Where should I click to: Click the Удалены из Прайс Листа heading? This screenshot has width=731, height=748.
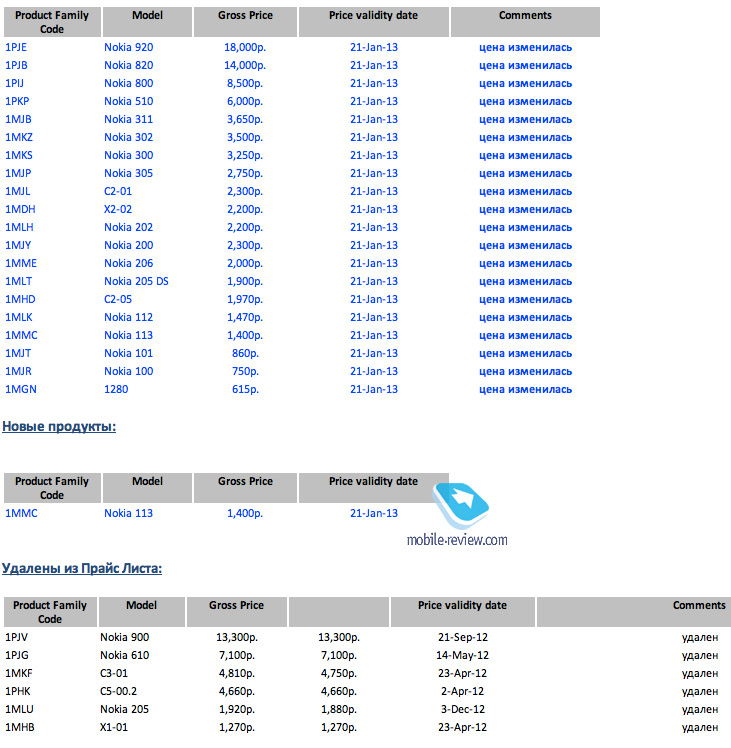click(x=82, y=568)
